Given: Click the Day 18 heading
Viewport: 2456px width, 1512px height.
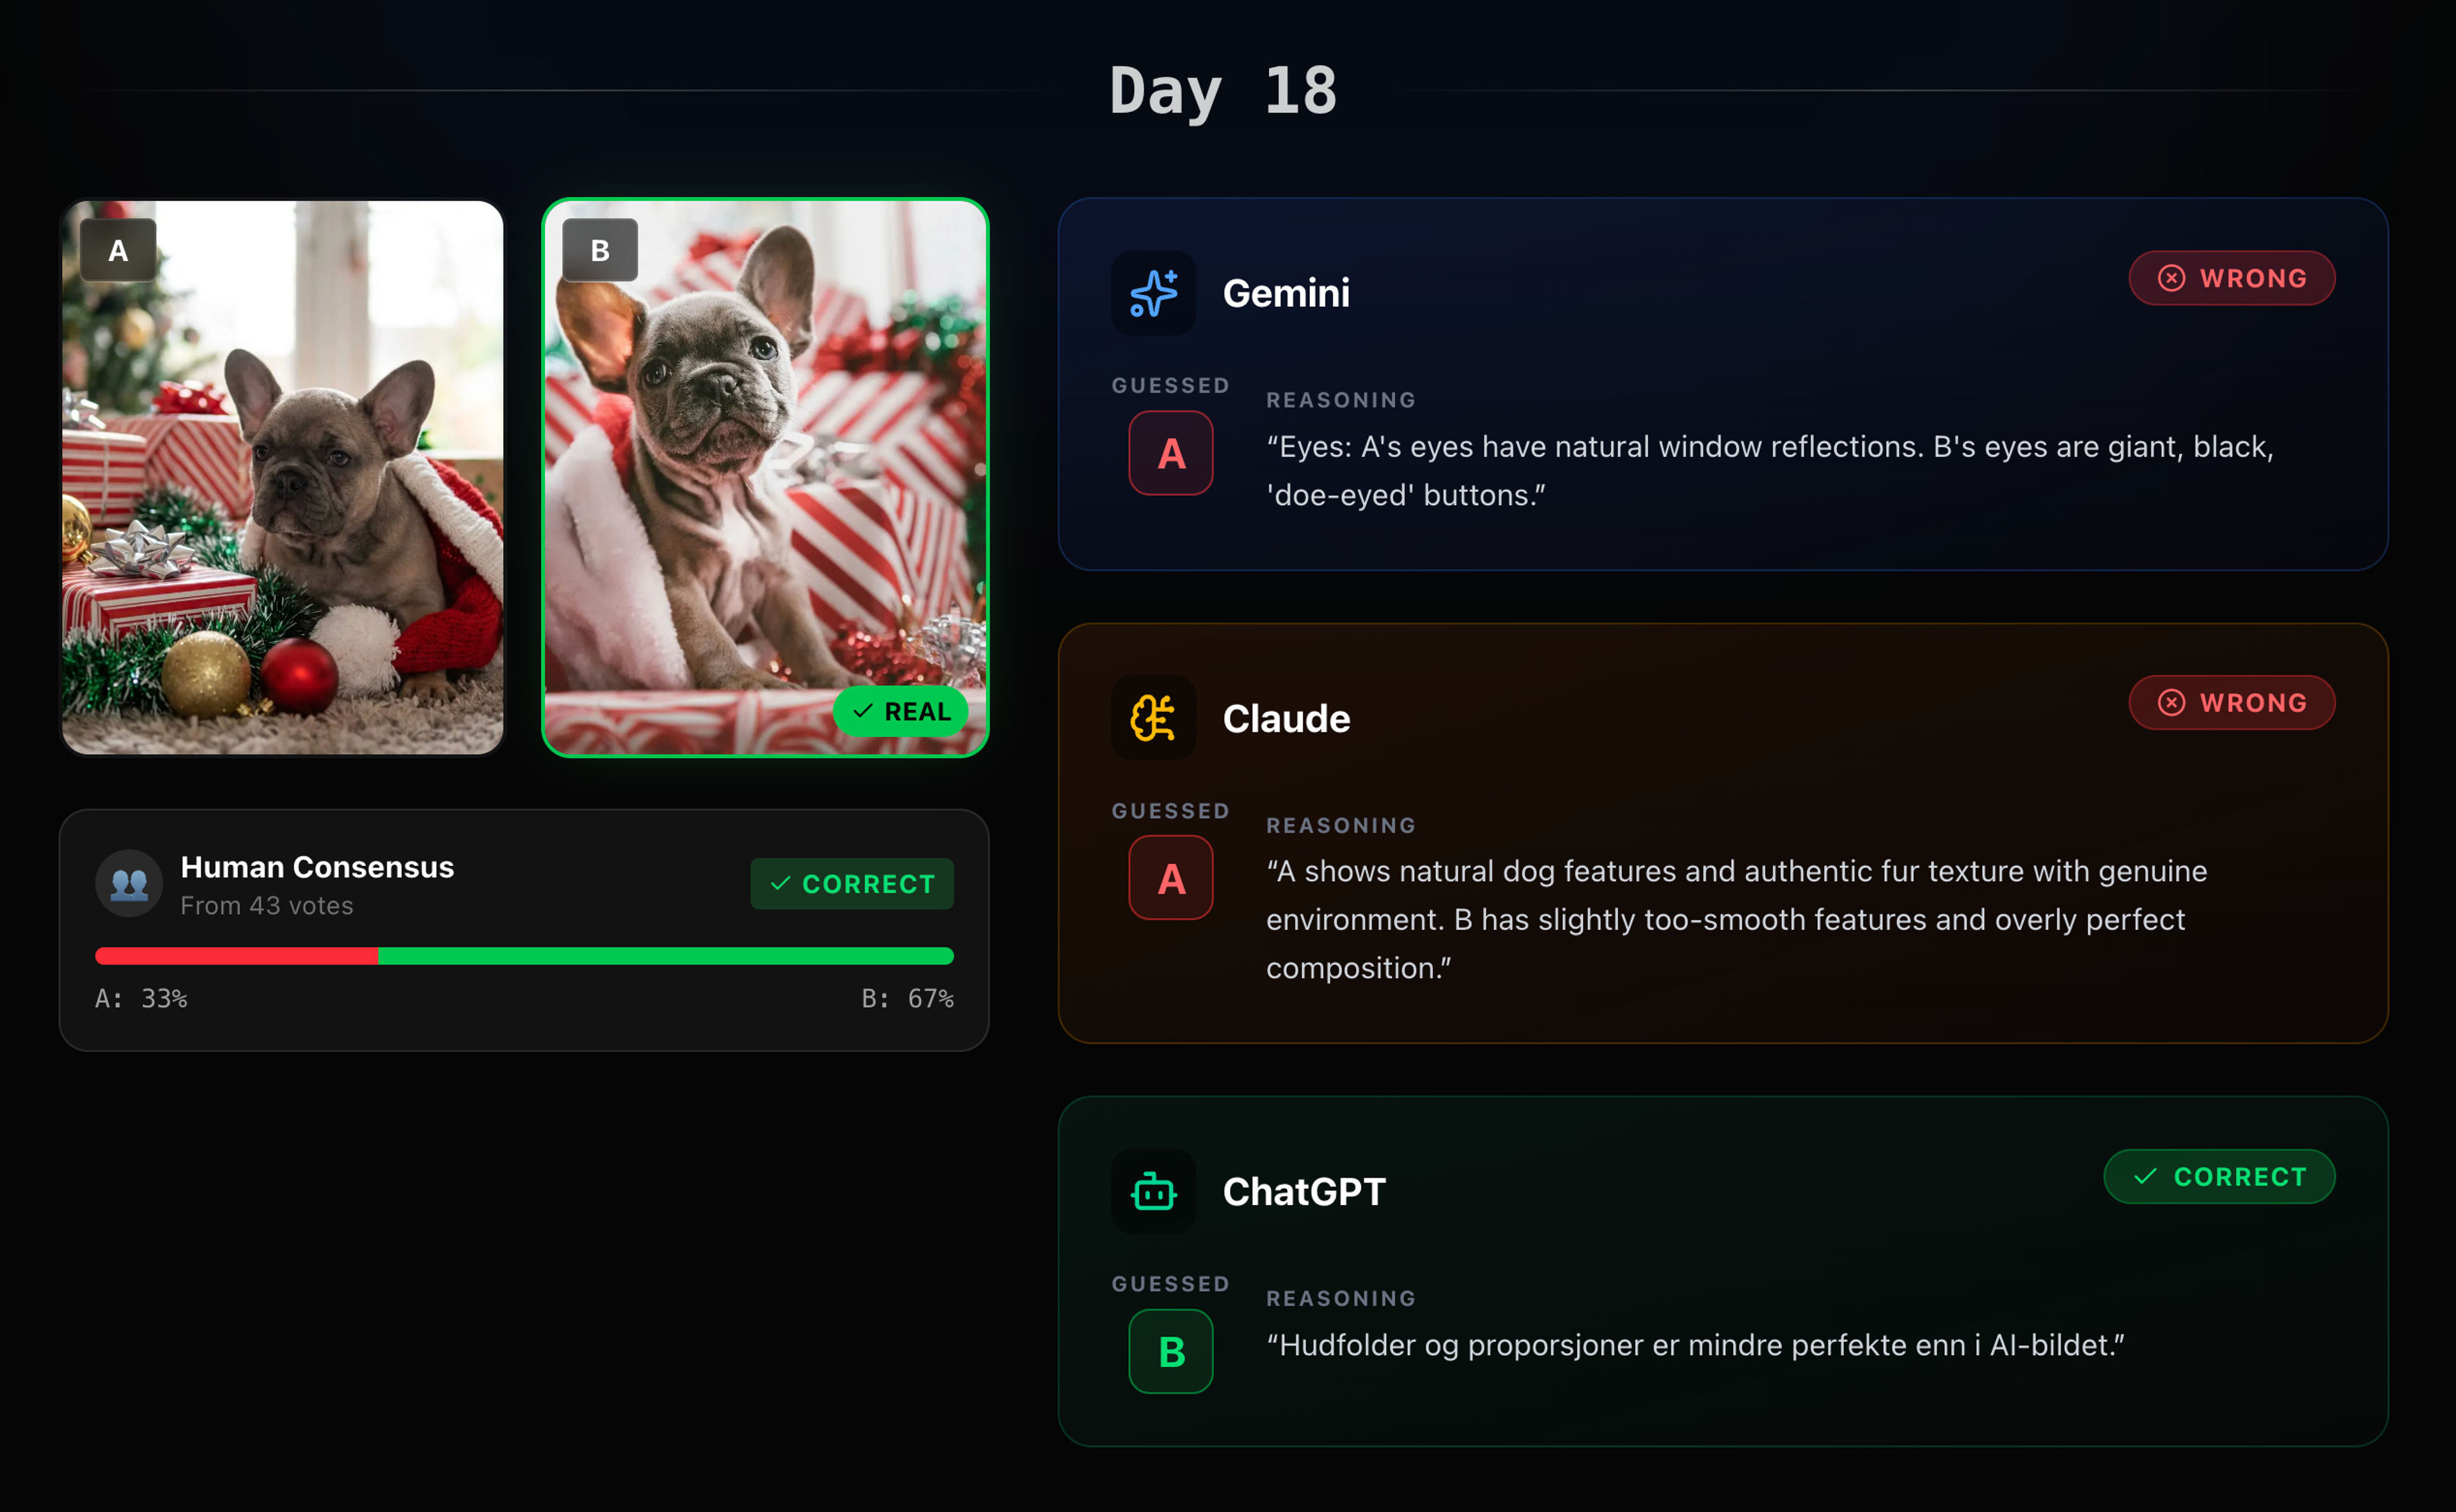Looking at the screenshot, I should (1223, 90).
